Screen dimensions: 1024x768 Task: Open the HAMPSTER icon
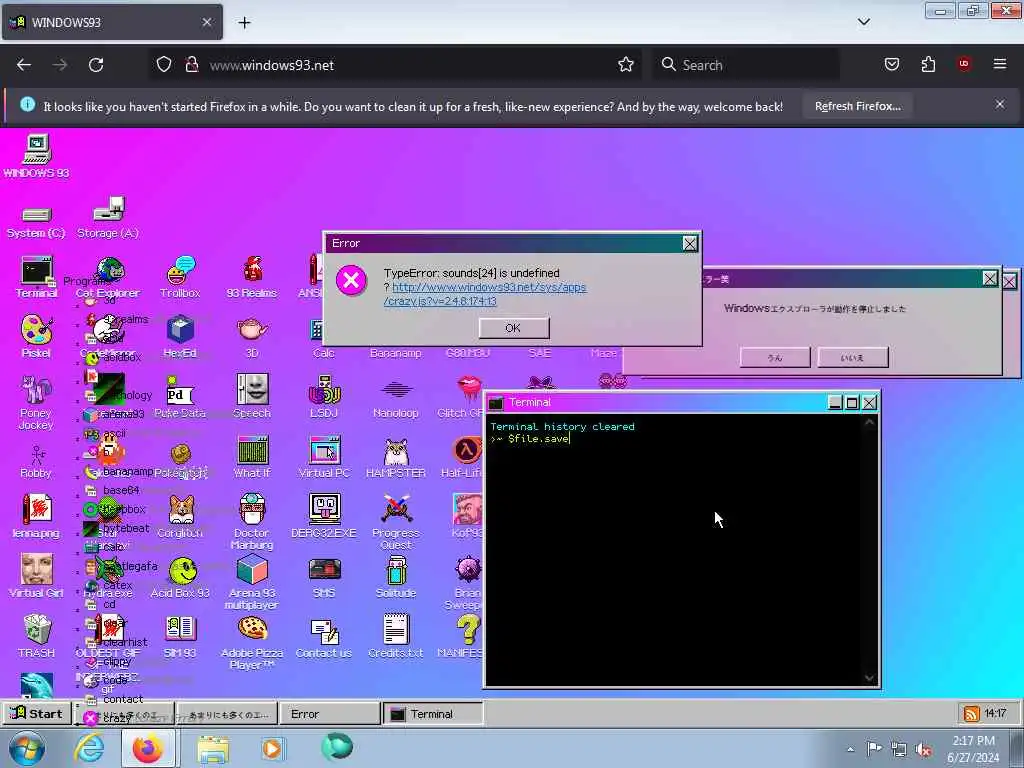(396, 456)
